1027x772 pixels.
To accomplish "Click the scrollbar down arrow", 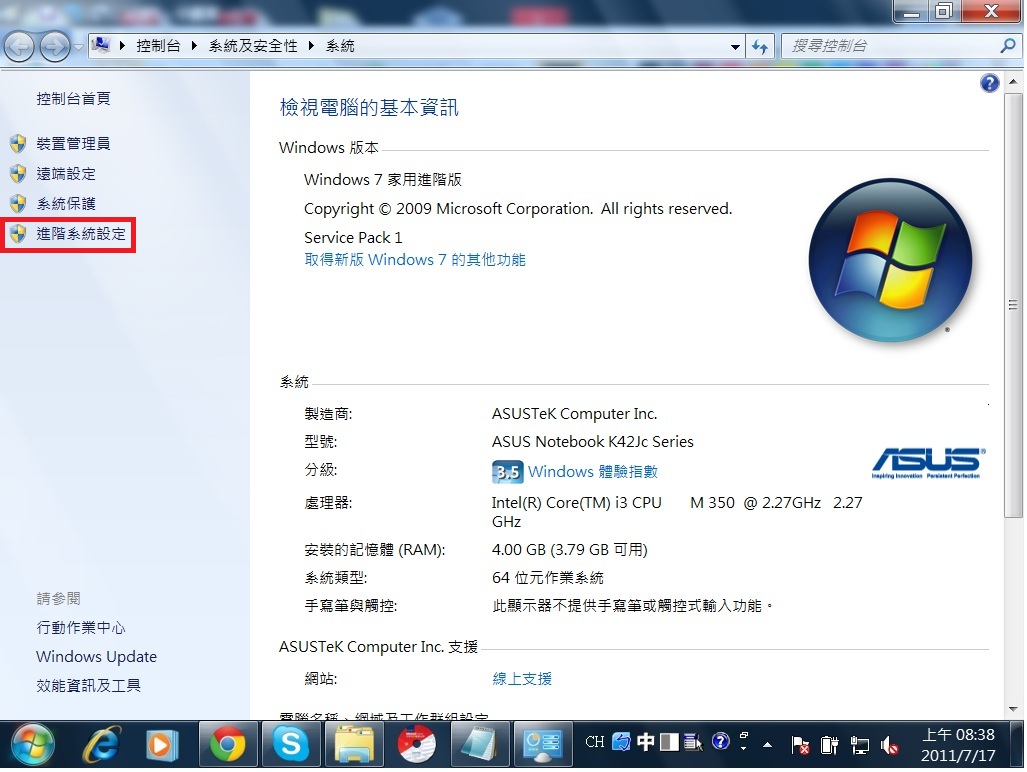I will pos(1013,709).
